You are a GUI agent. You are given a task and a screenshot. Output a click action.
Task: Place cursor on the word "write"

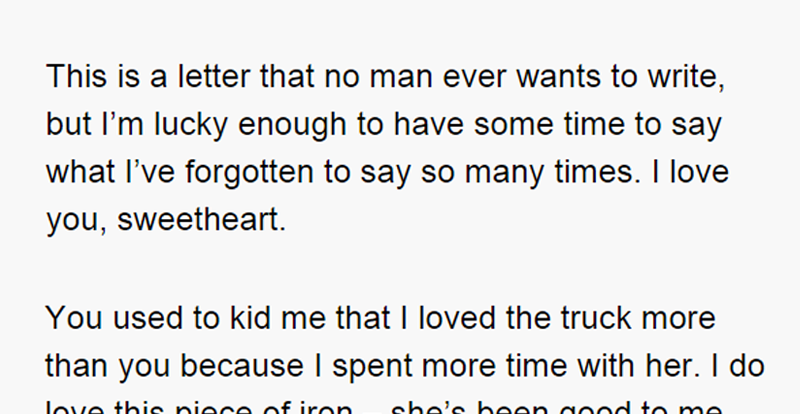tap(690, 77)
